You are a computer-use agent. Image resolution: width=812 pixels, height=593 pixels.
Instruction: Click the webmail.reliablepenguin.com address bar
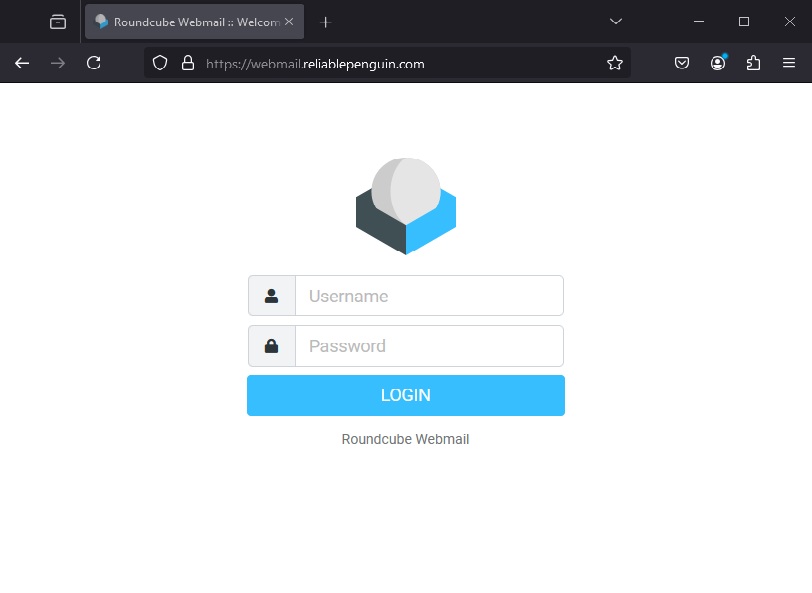(400, 63)
